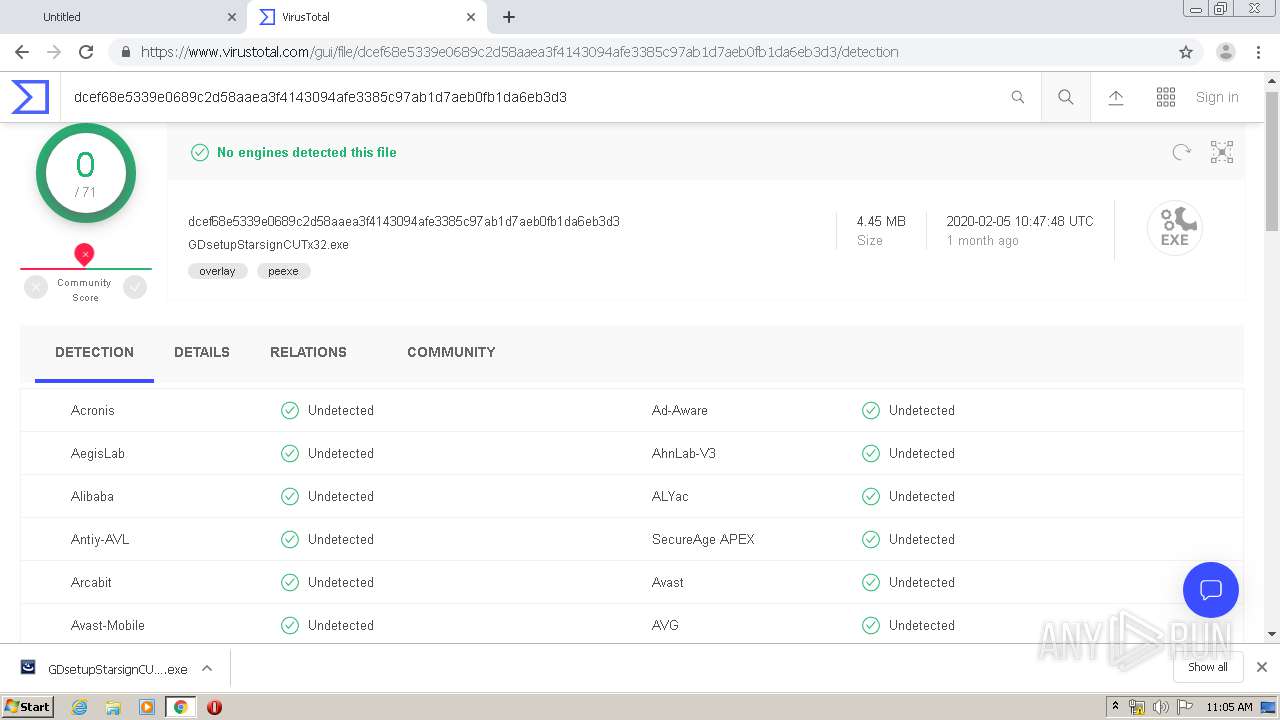Click the Sign in link
This screenshot has height=720, width=1280.
(1217, 97)
